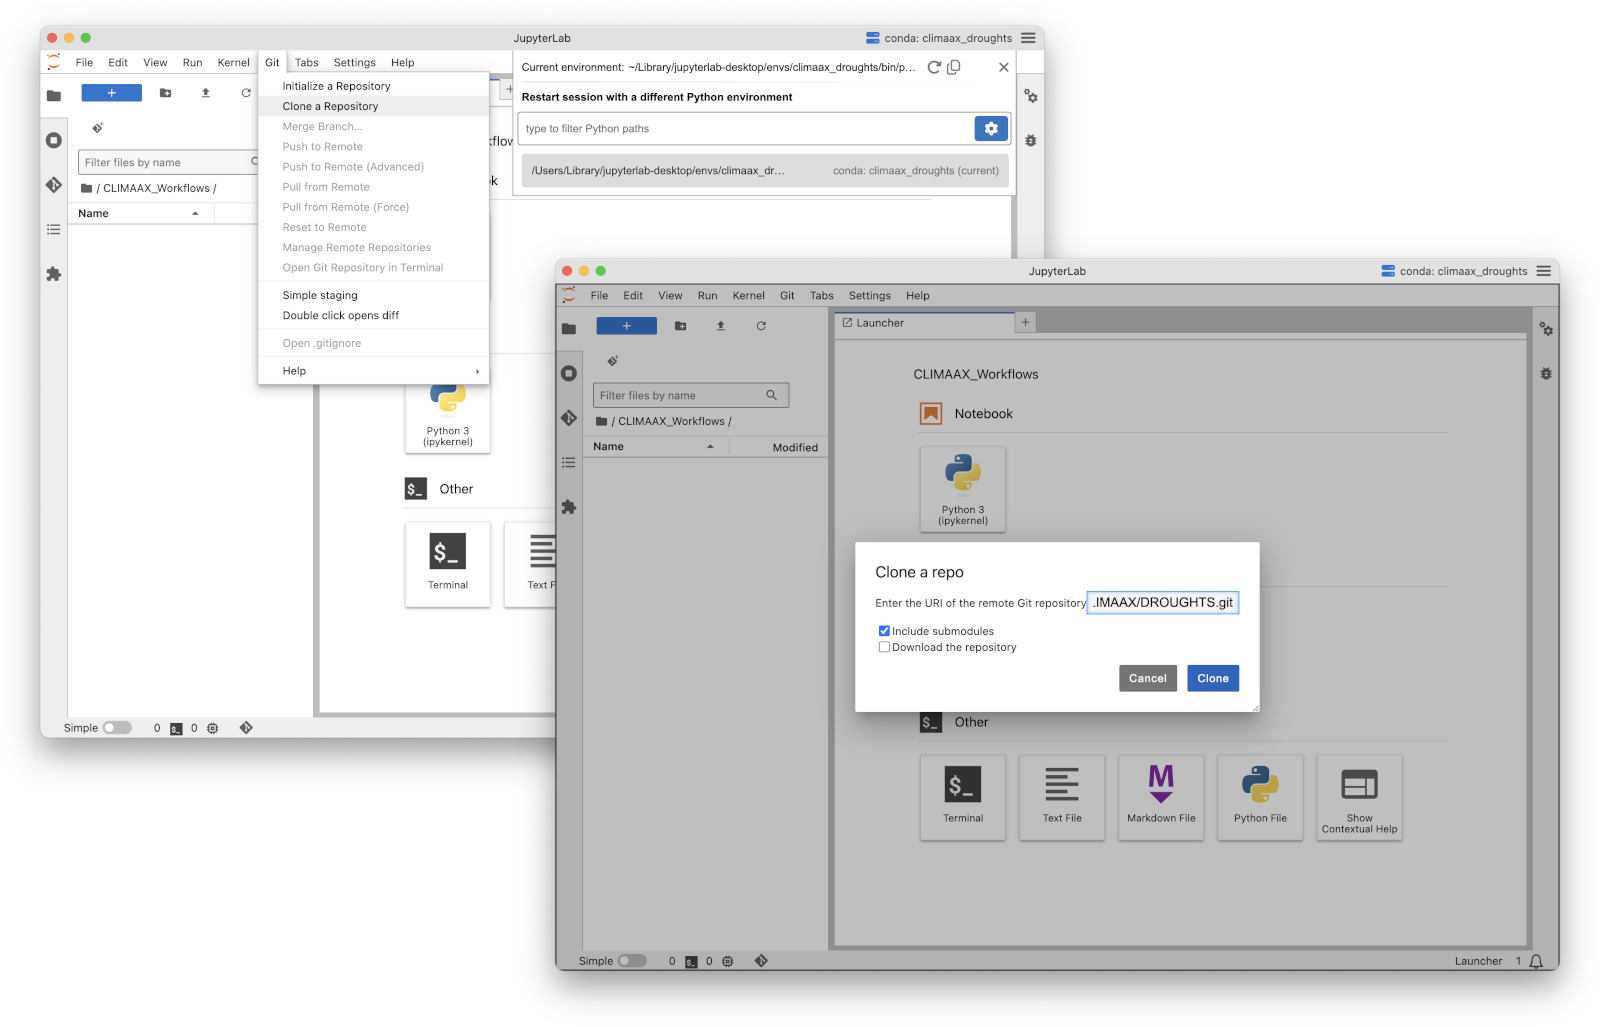The height and width of the screenshot is (1027, 1600).
Task: Open table of contents tab in front window
Action: tap(569, 462)
